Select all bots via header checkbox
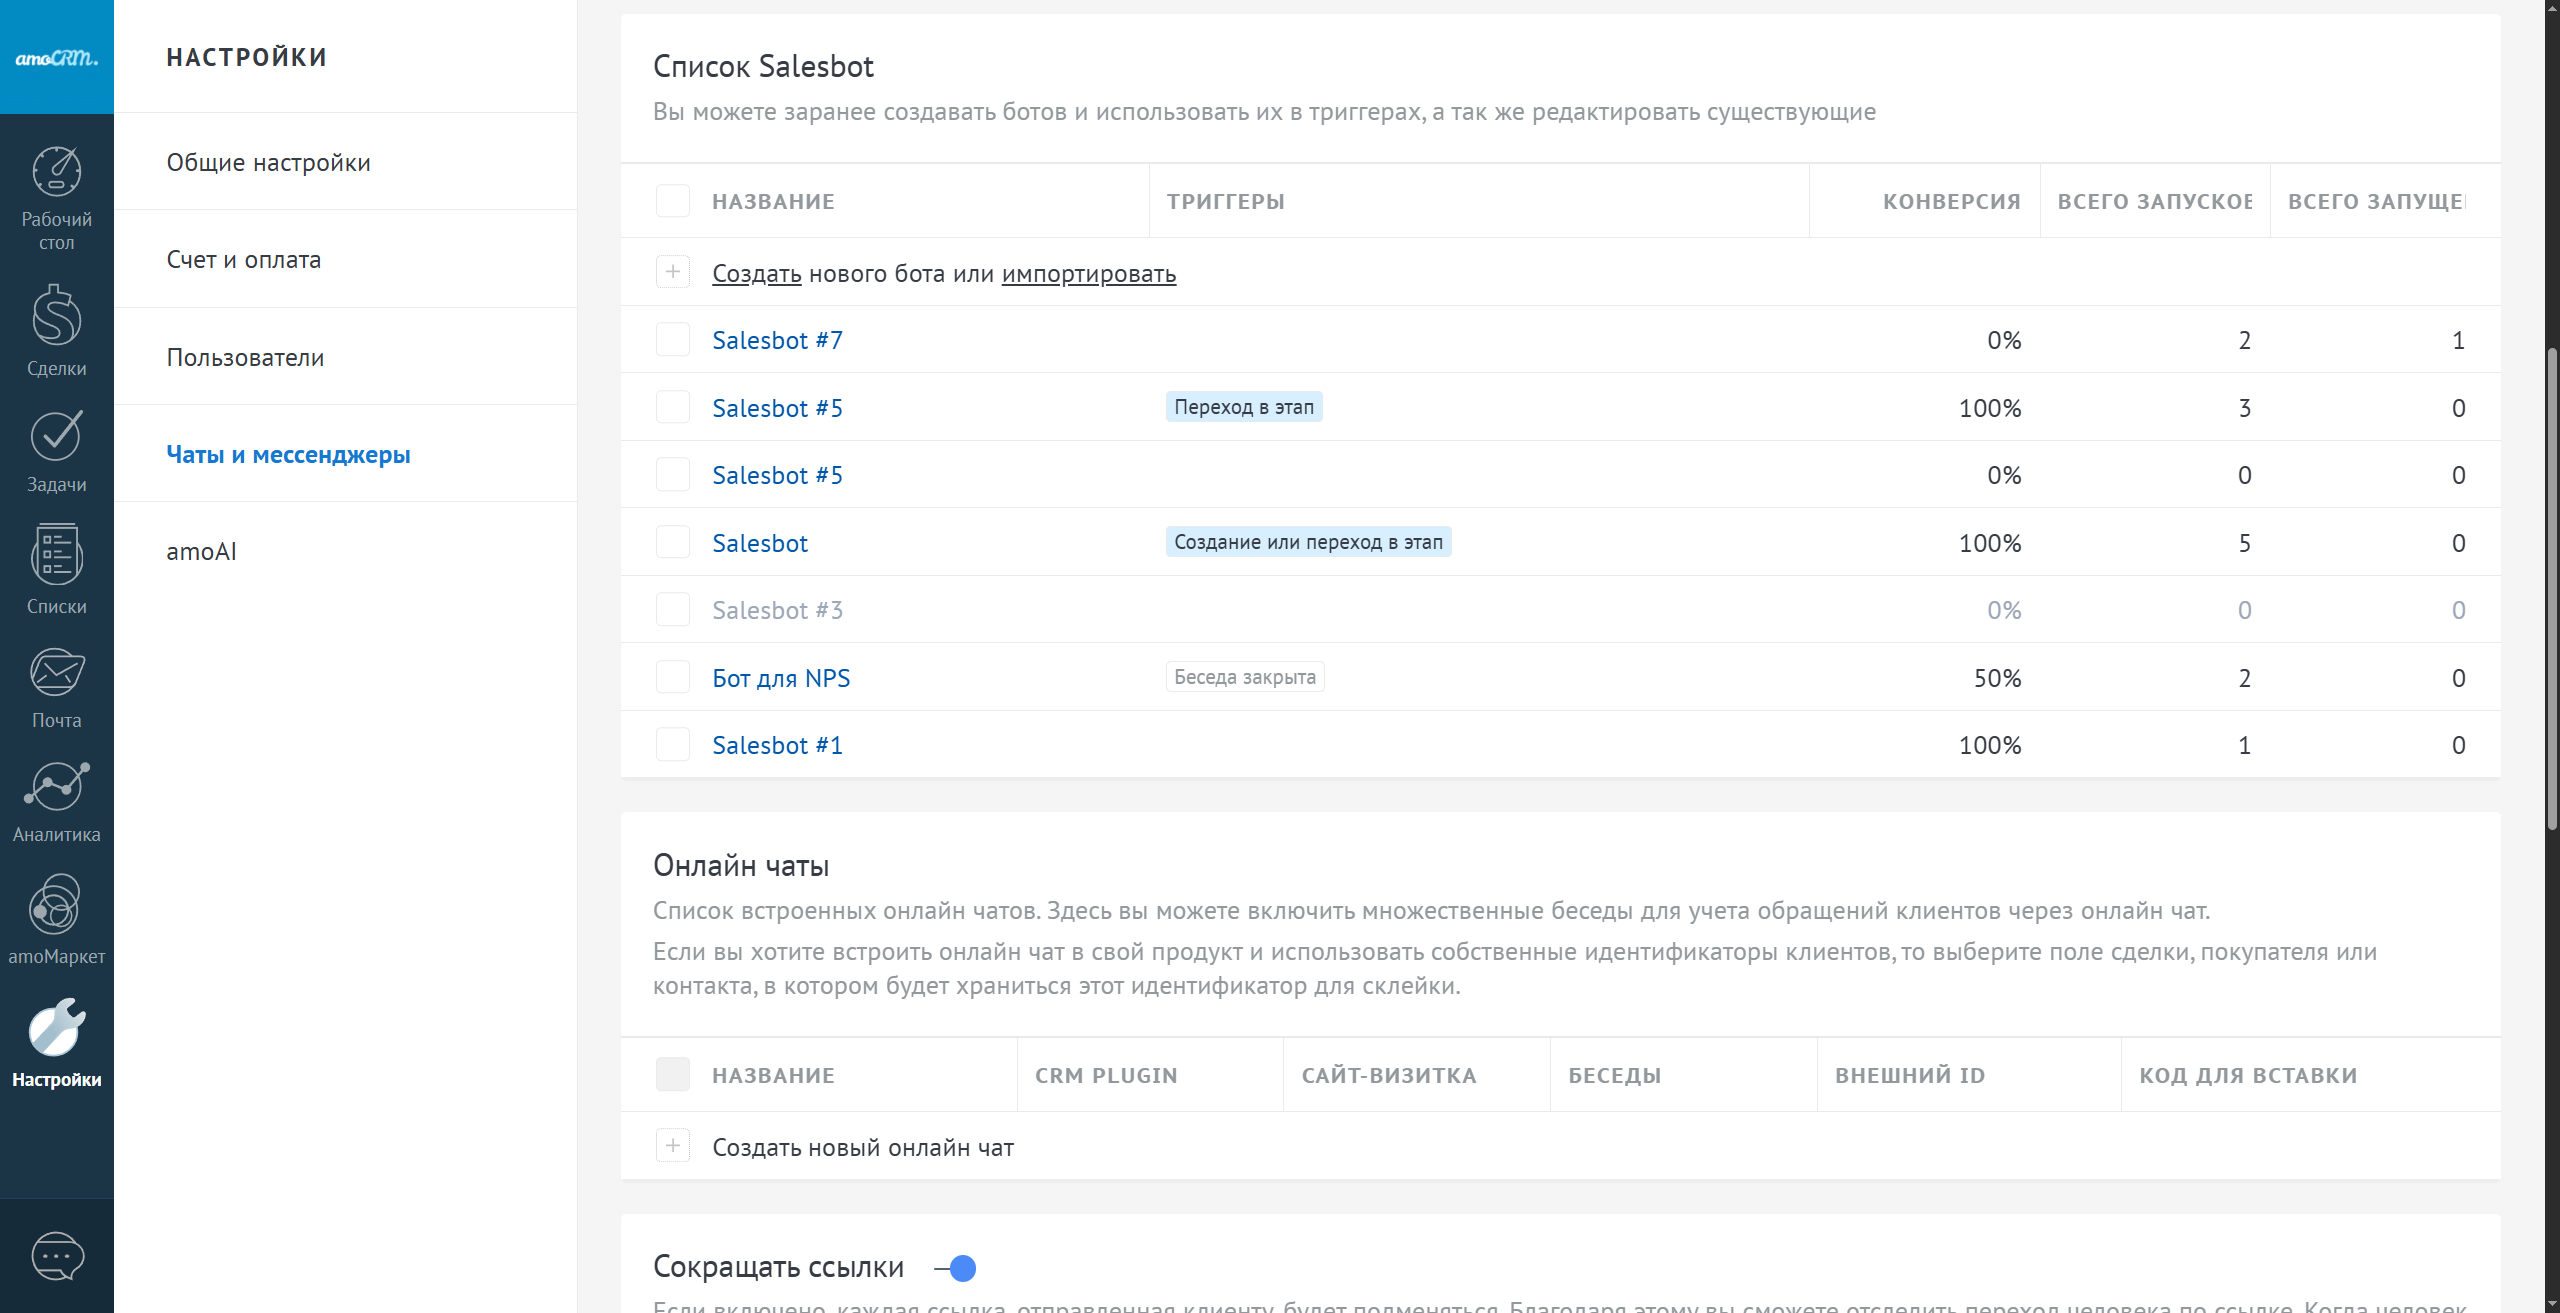Image resolution: width=2560 pixels, height=1313 pixels. [673, 201]
